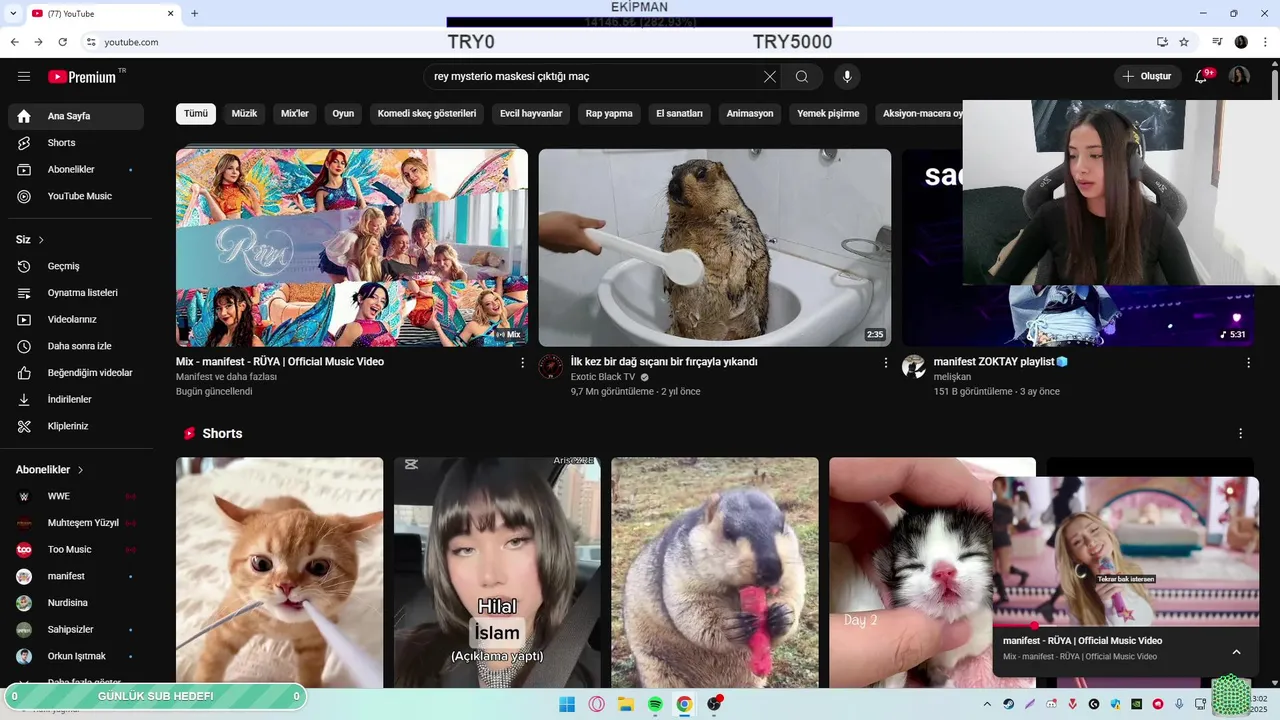Open Nurdisina channel
The image size is (1280, 720).
tap(76, 603)
